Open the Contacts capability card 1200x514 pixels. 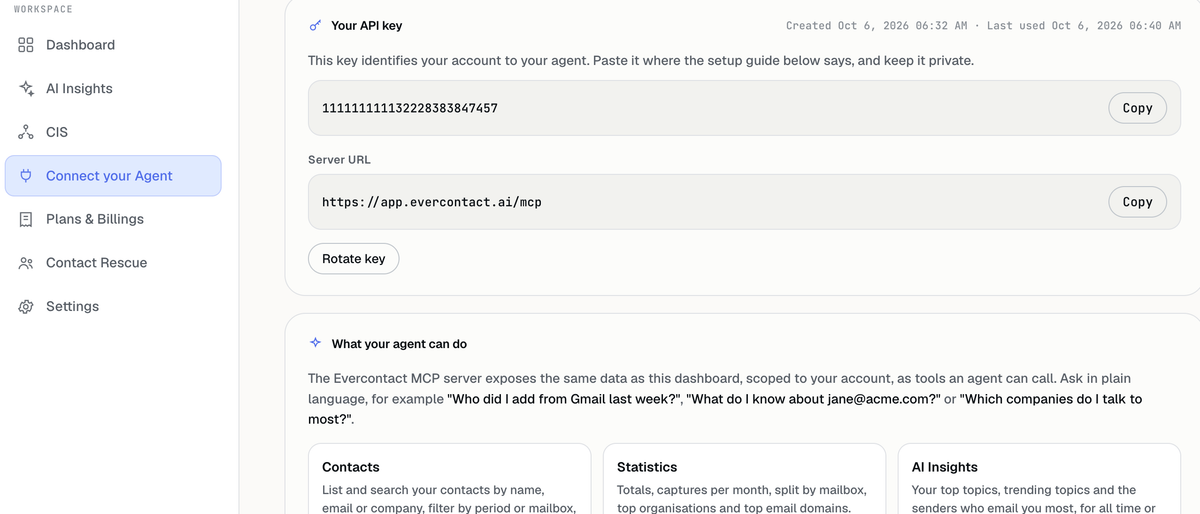449,479
